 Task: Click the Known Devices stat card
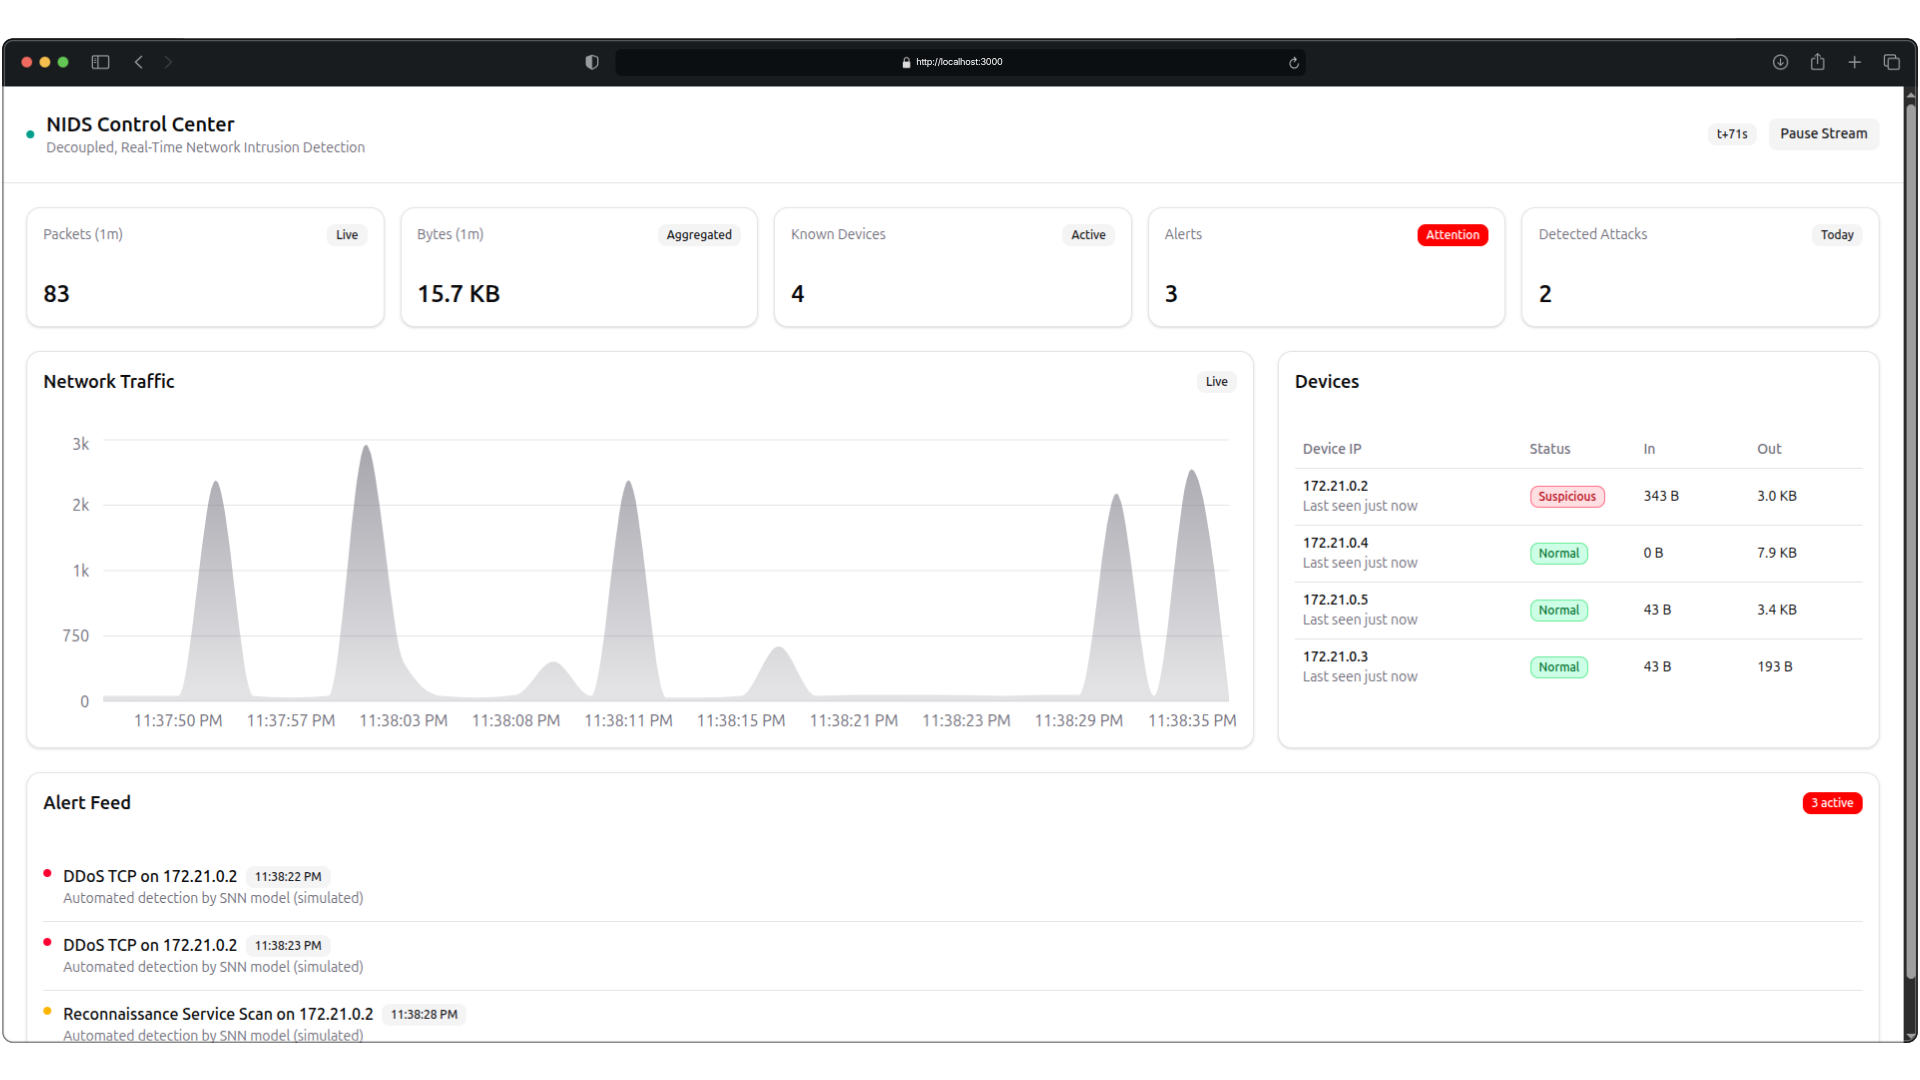pos(951,267)
